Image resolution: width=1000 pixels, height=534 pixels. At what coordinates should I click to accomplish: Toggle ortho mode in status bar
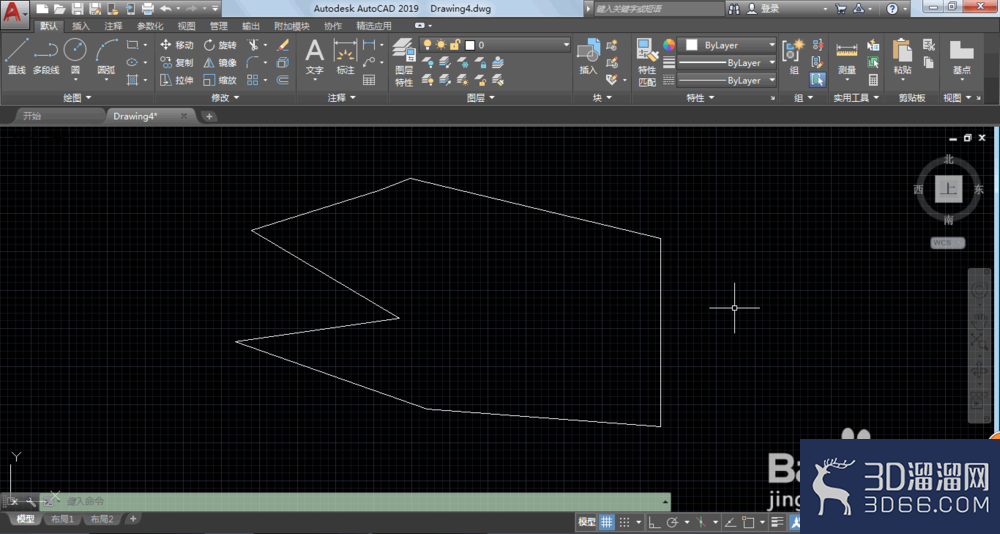pos(654,522)
